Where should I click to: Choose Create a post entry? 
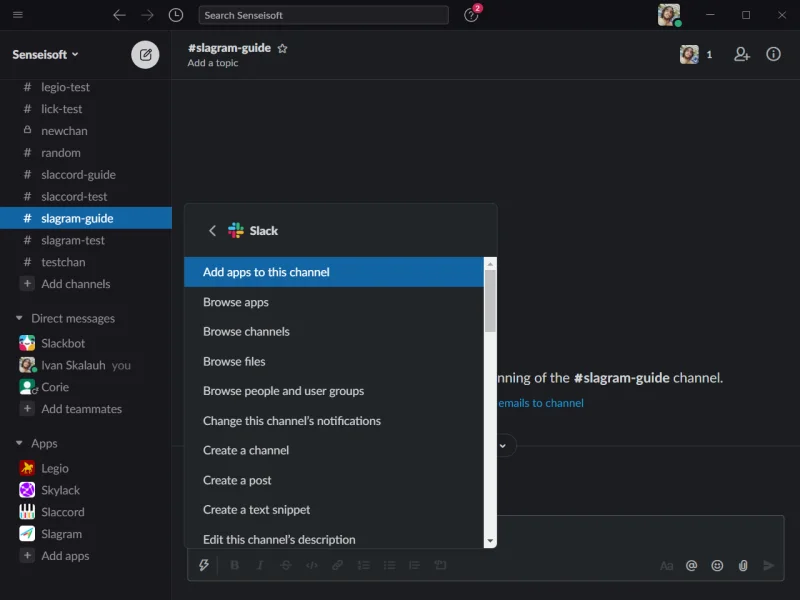click(x=334, y=481)
